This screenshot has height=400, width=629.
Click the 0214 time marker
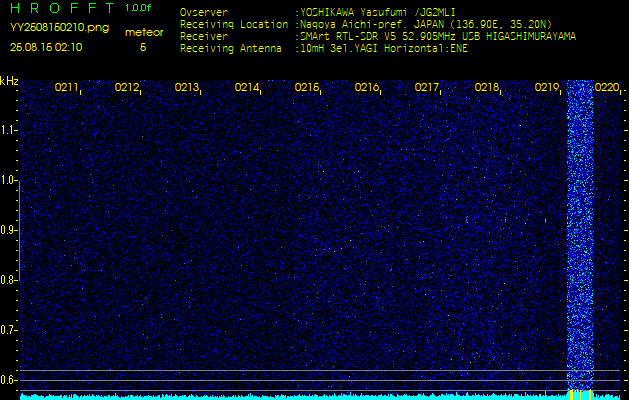pyautogui.click(x=247, y=87)
